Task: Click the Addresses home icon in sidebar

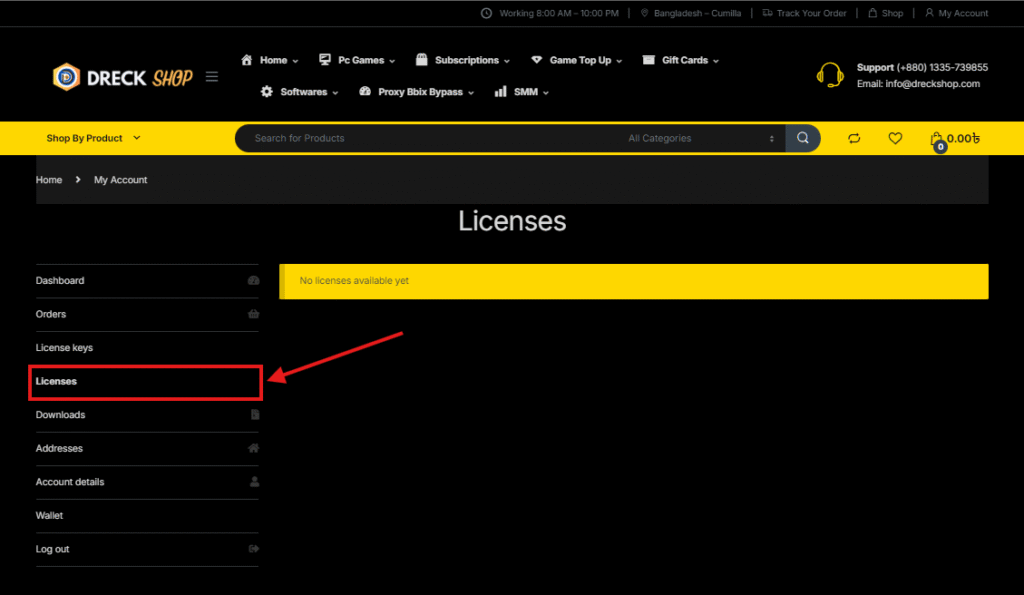Action: pyautogui.click(x=253, y=449)
